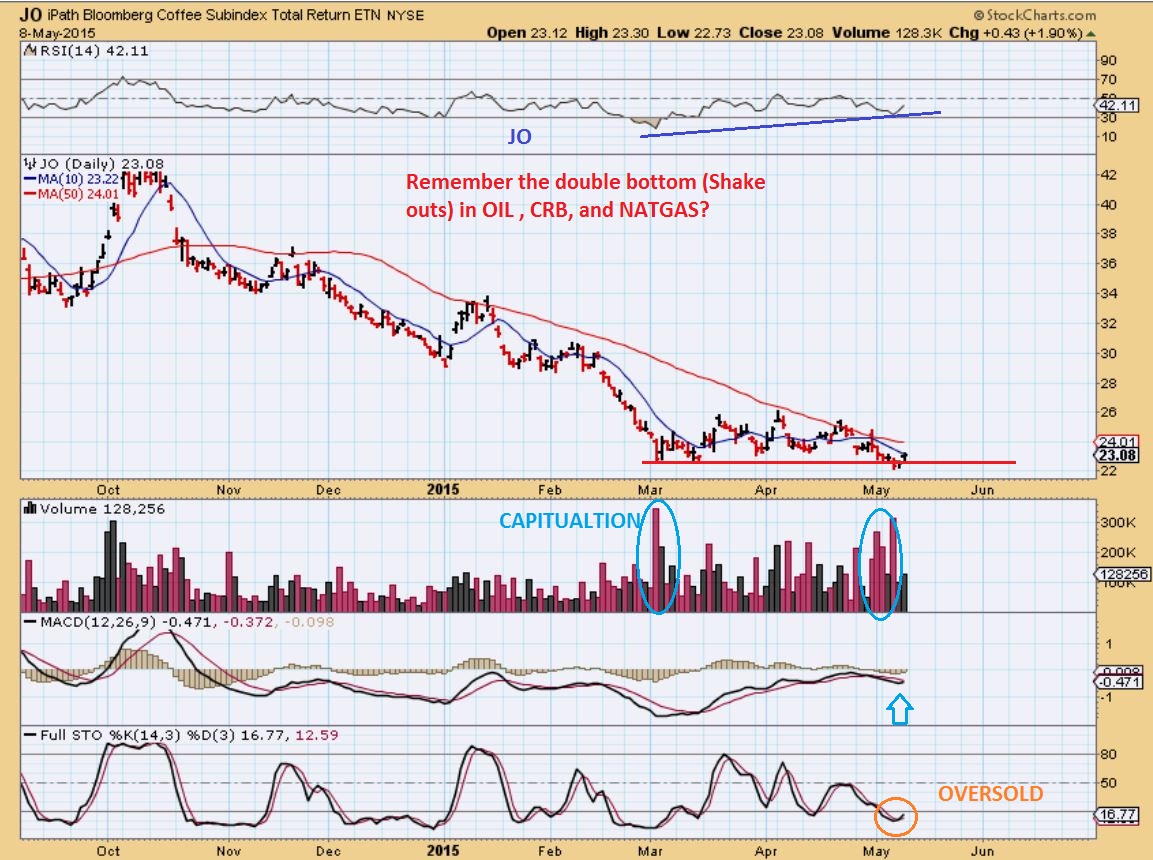Click the JO (Daily) 23.08 legend

coord(101,164)
